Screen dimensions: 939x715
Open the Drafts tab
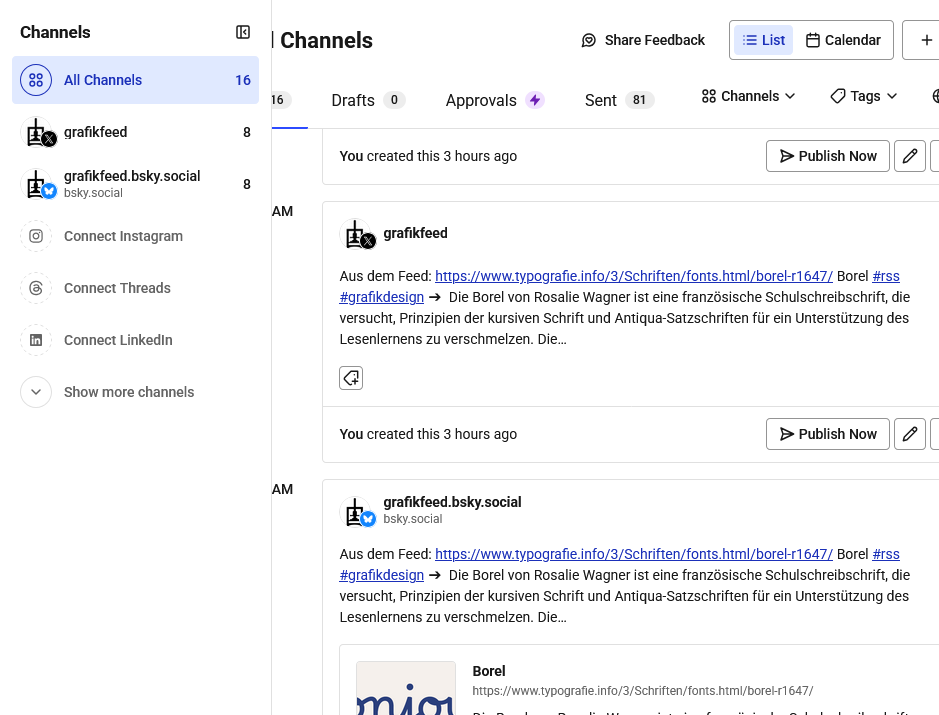point(368,100)
